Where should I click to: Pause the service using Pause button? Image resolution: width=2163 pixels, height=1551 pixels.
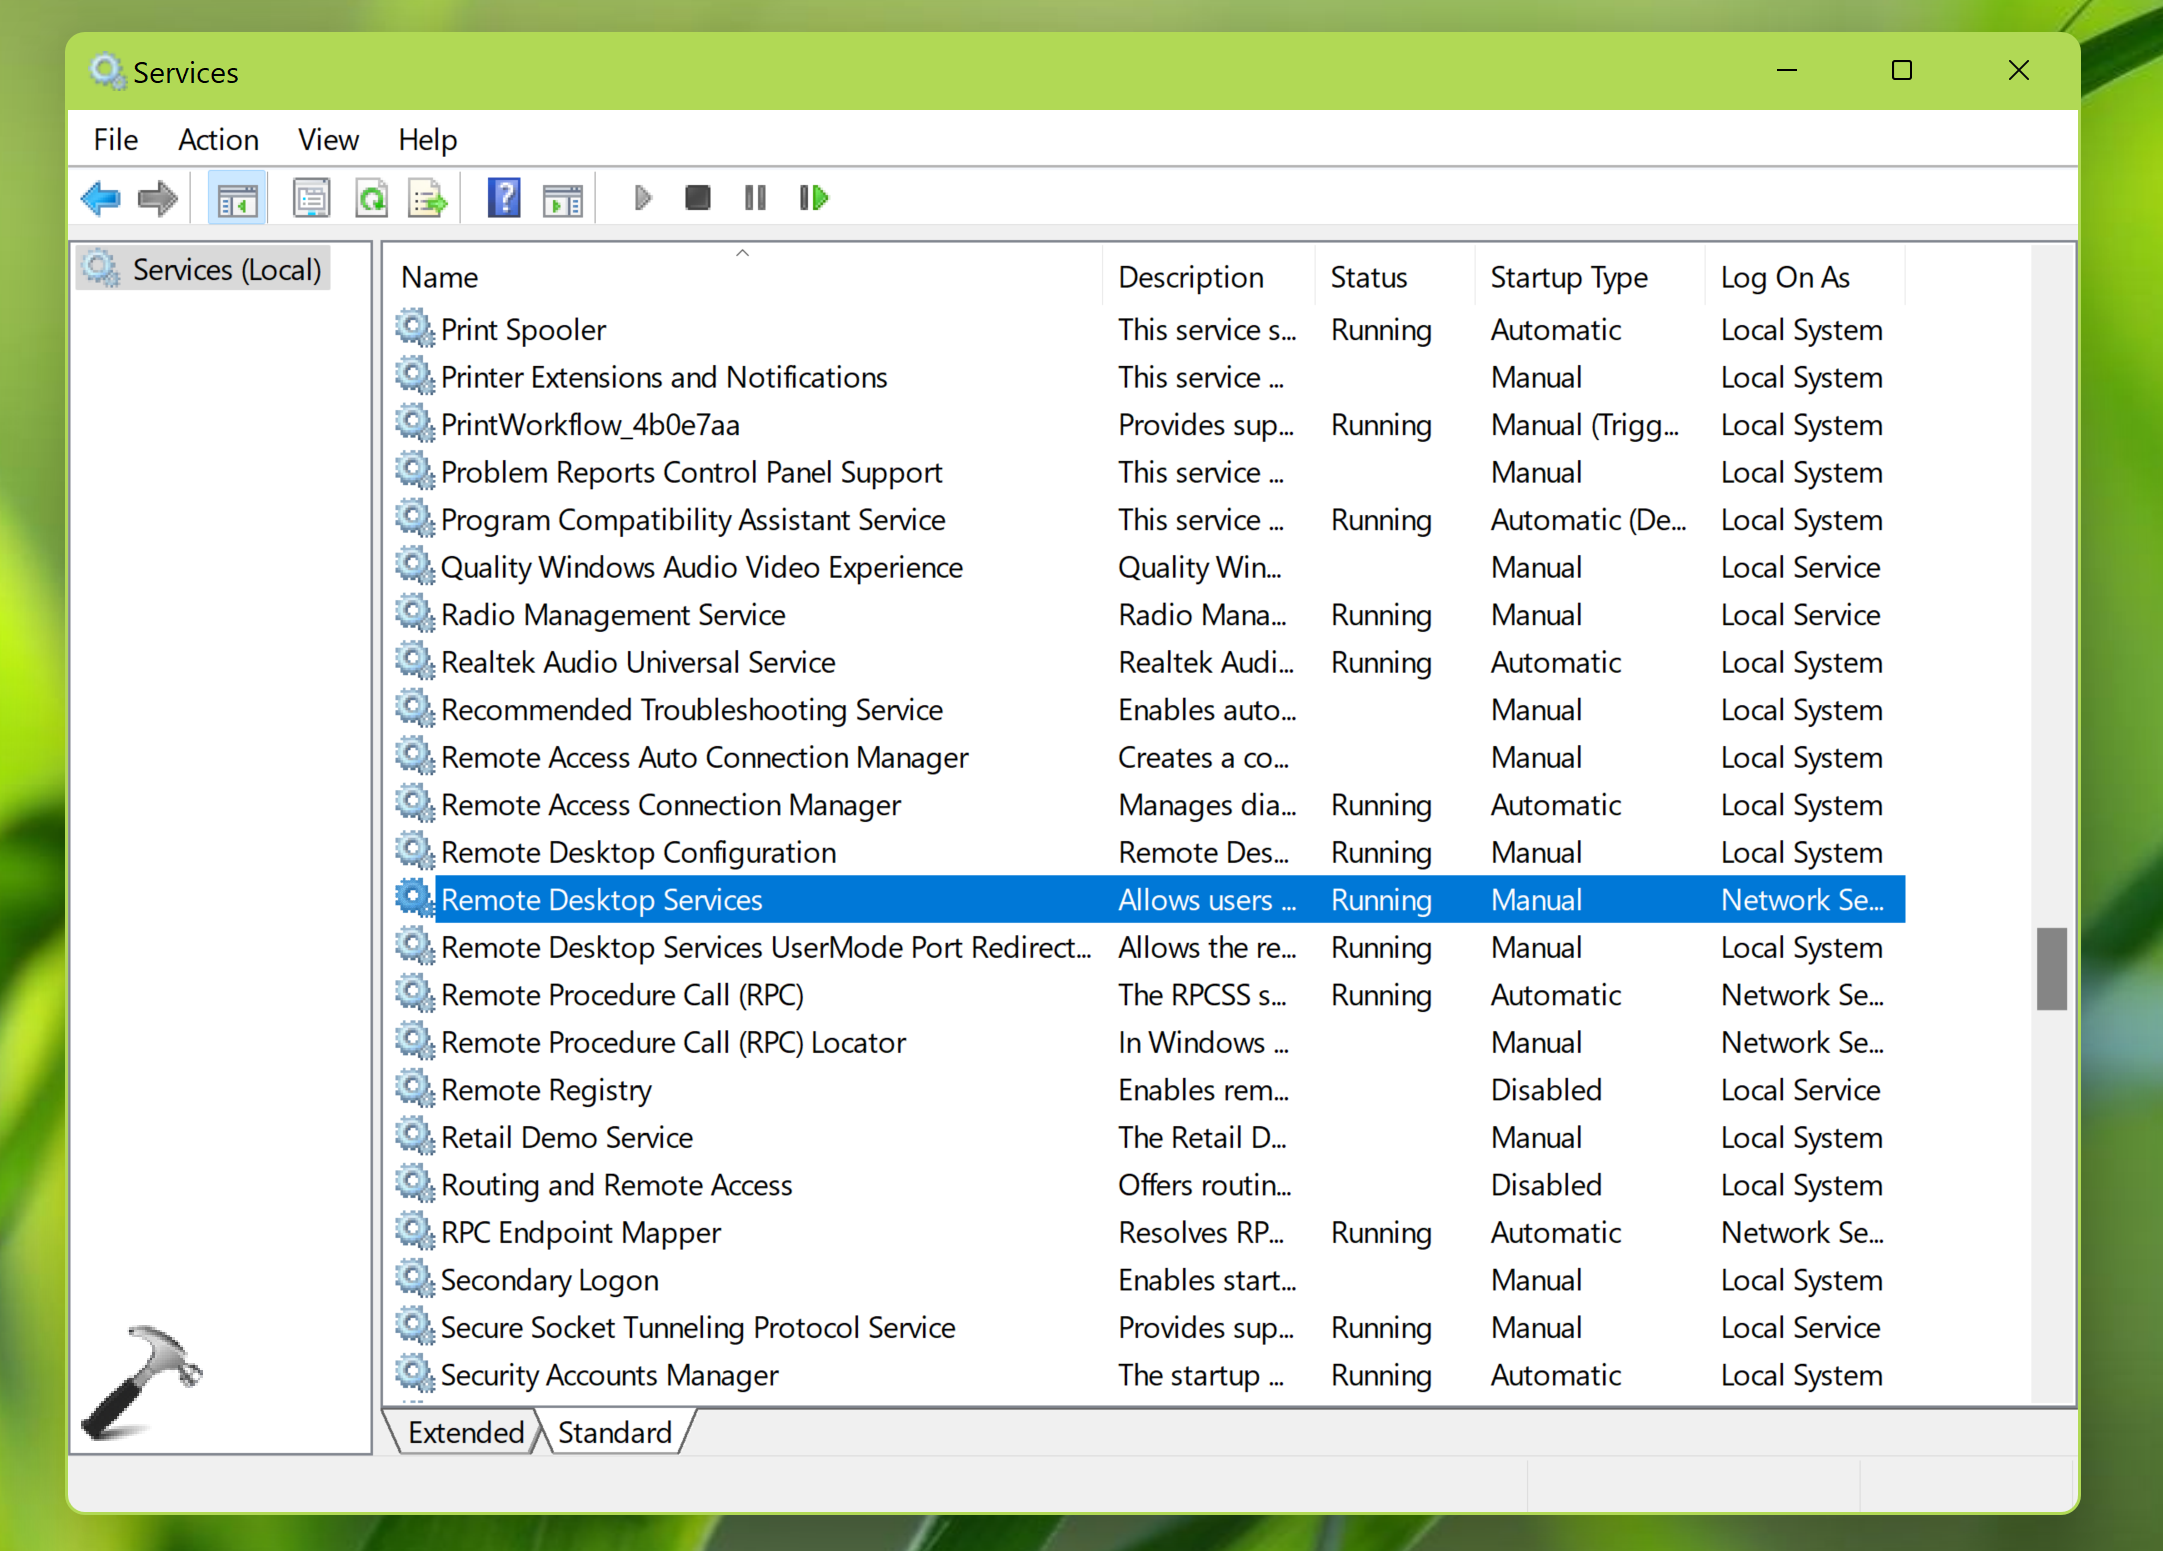click(x=755, y=198)
